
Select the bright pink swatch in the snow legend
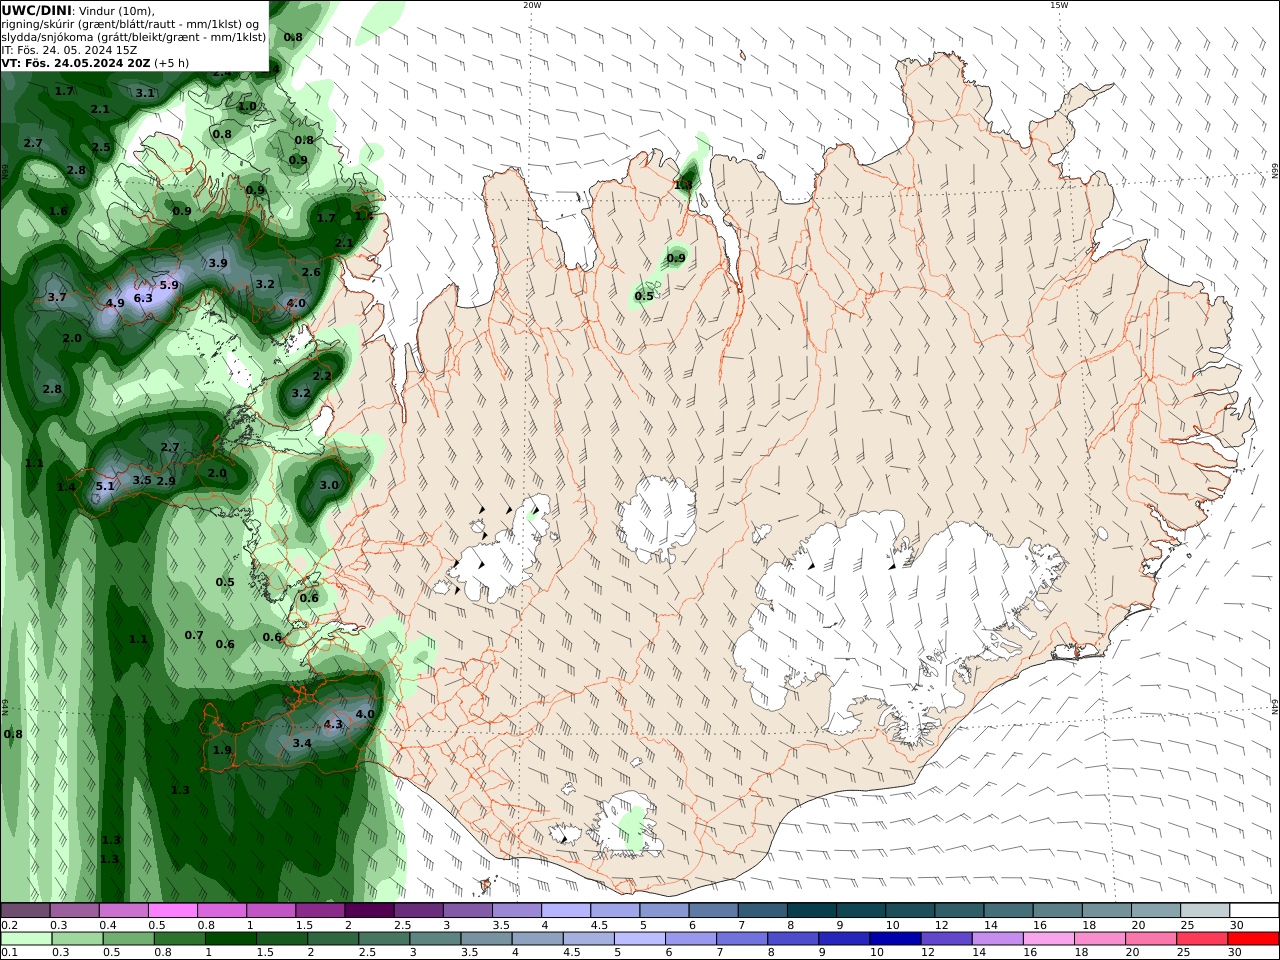tap(173, 911)
